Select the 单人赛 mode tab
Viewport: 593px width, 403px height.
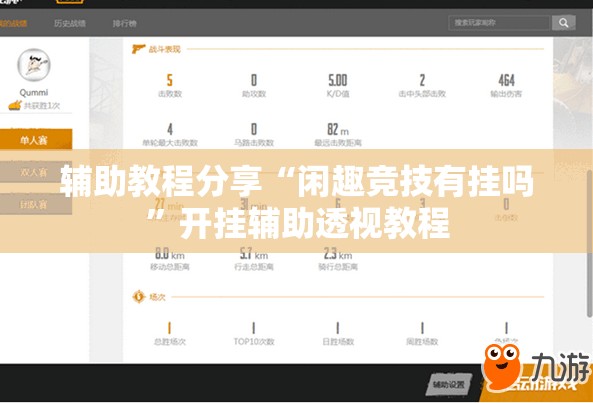pyautogui.click(x=36, y=140)
